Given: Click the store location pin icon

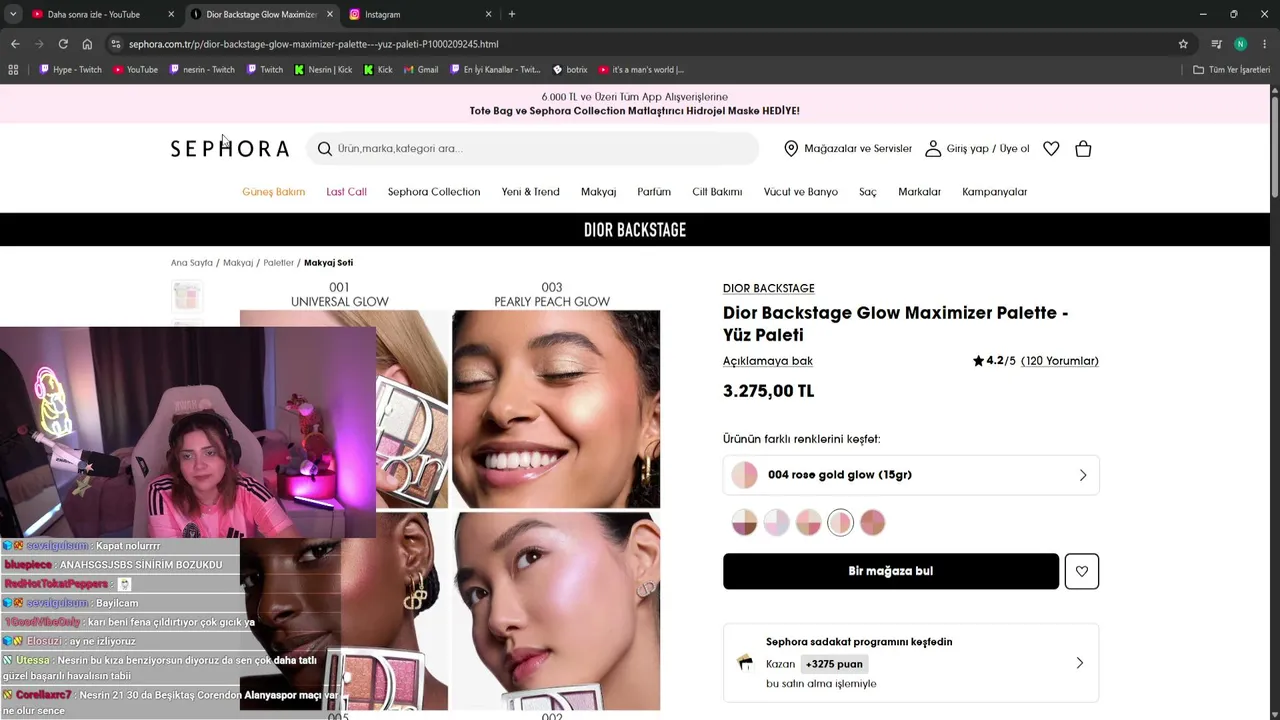Looking at the screenshot, I should (791, 149).
